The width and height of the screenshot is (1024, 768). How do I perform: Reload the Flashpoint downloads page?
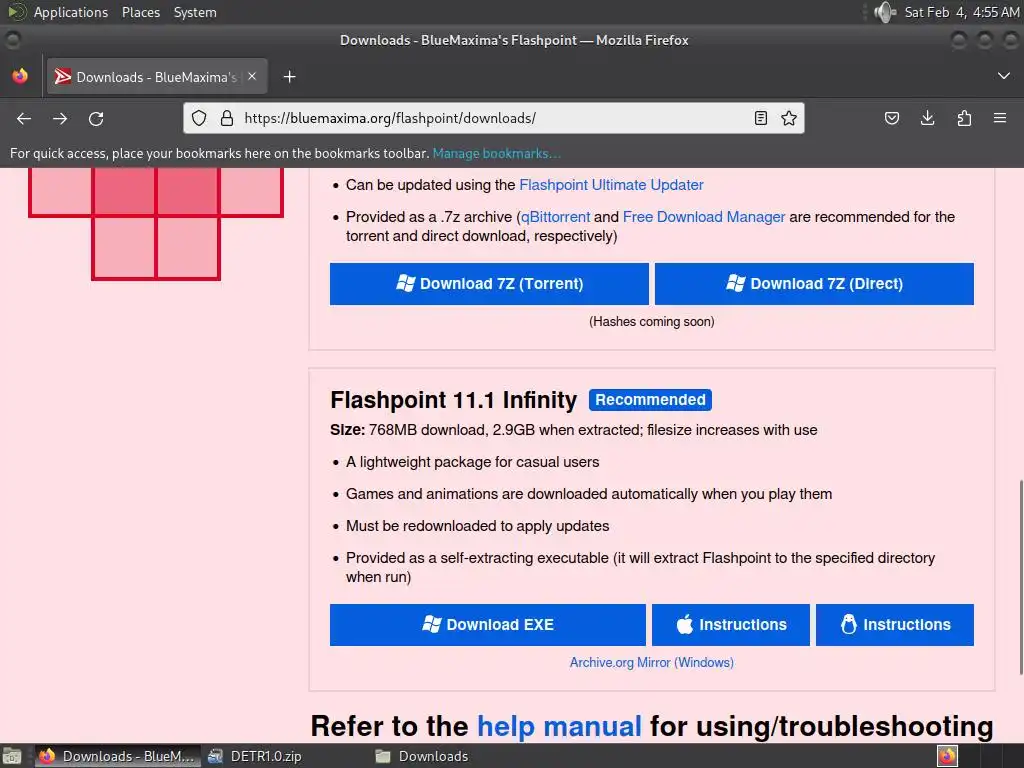pyautogui.click(x=96, y=118)
